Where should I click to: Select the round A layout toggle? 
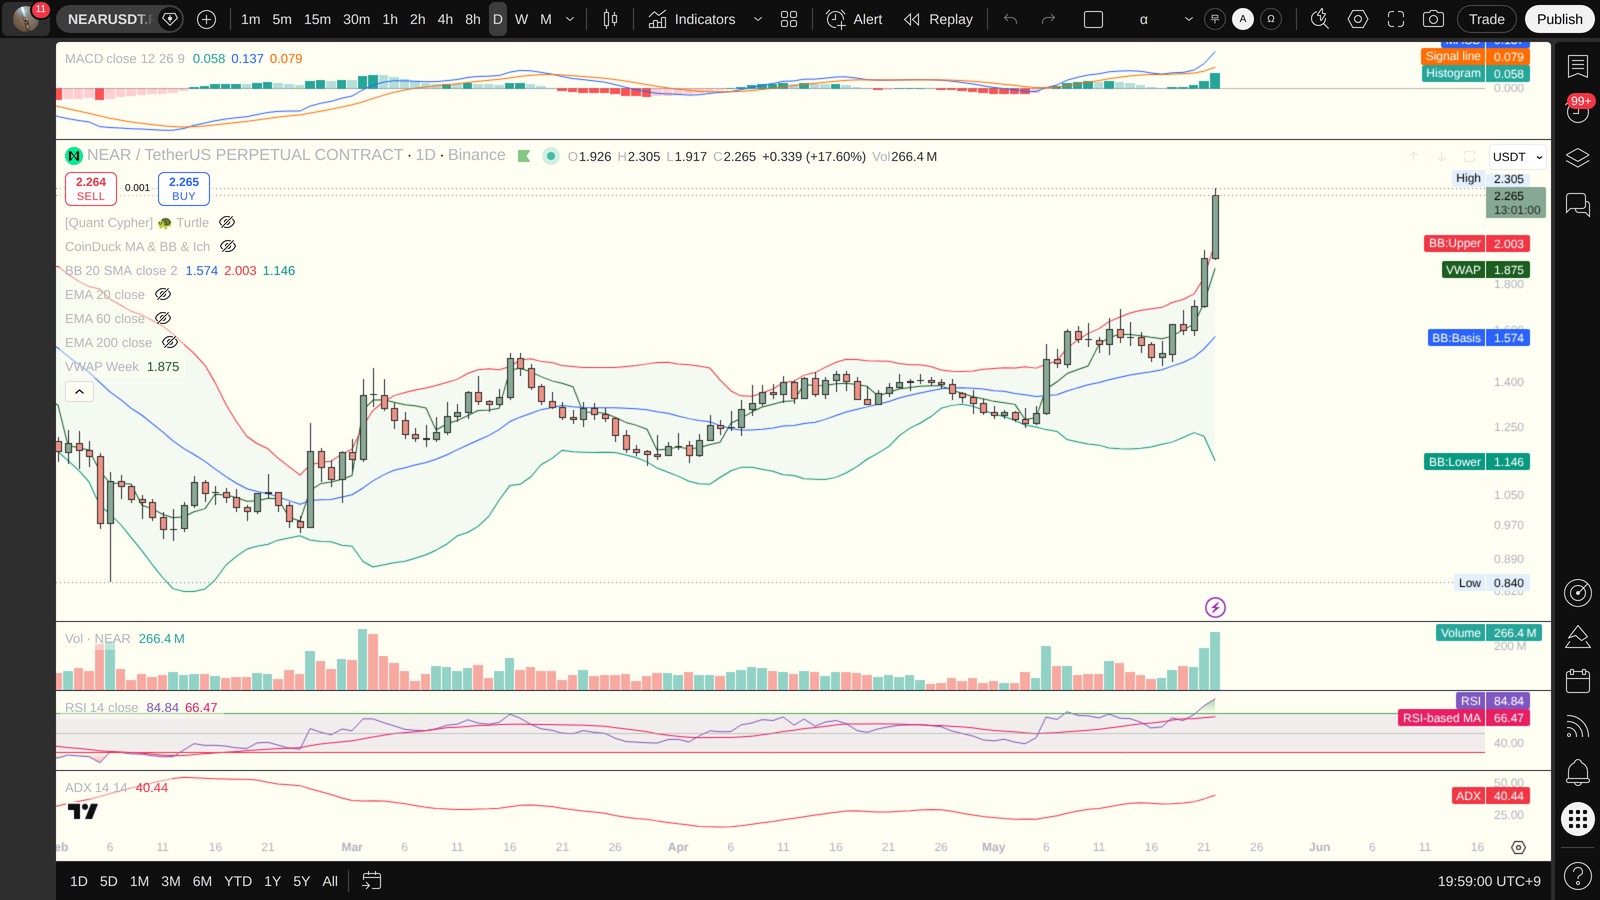pos(1243,19)
